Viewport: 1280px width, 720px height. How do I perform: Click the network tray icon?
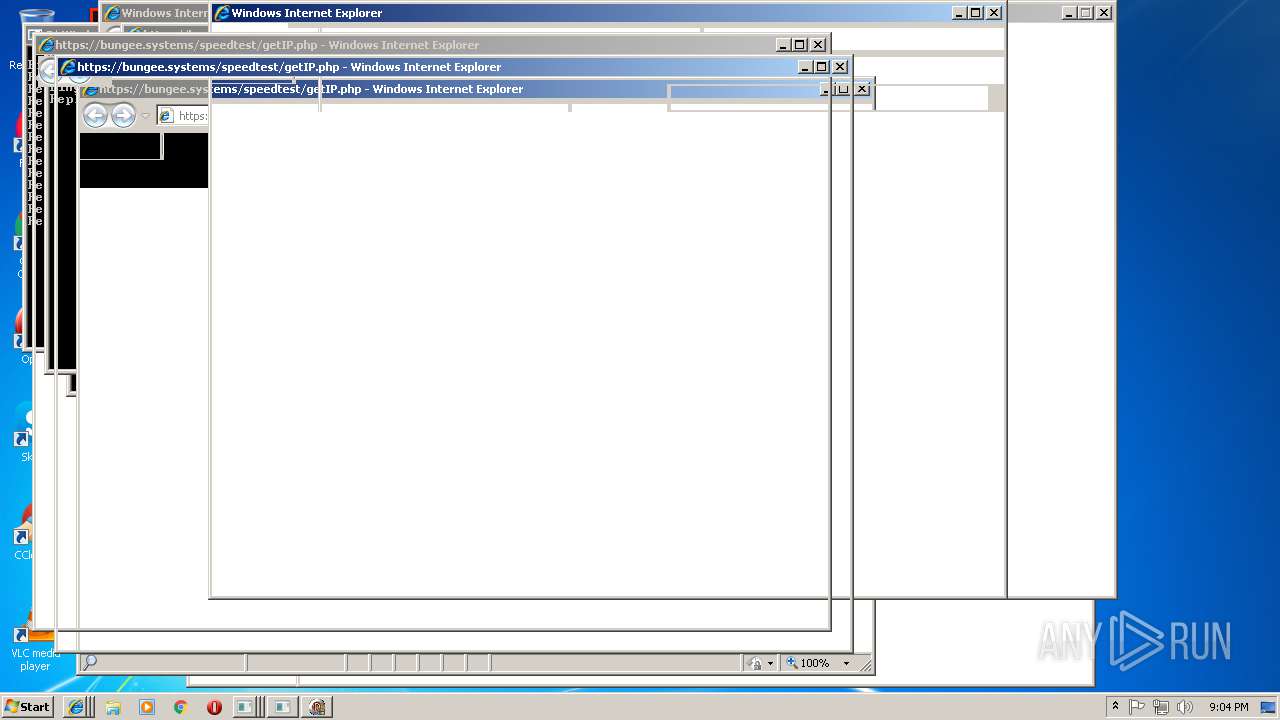point(1161,707)
